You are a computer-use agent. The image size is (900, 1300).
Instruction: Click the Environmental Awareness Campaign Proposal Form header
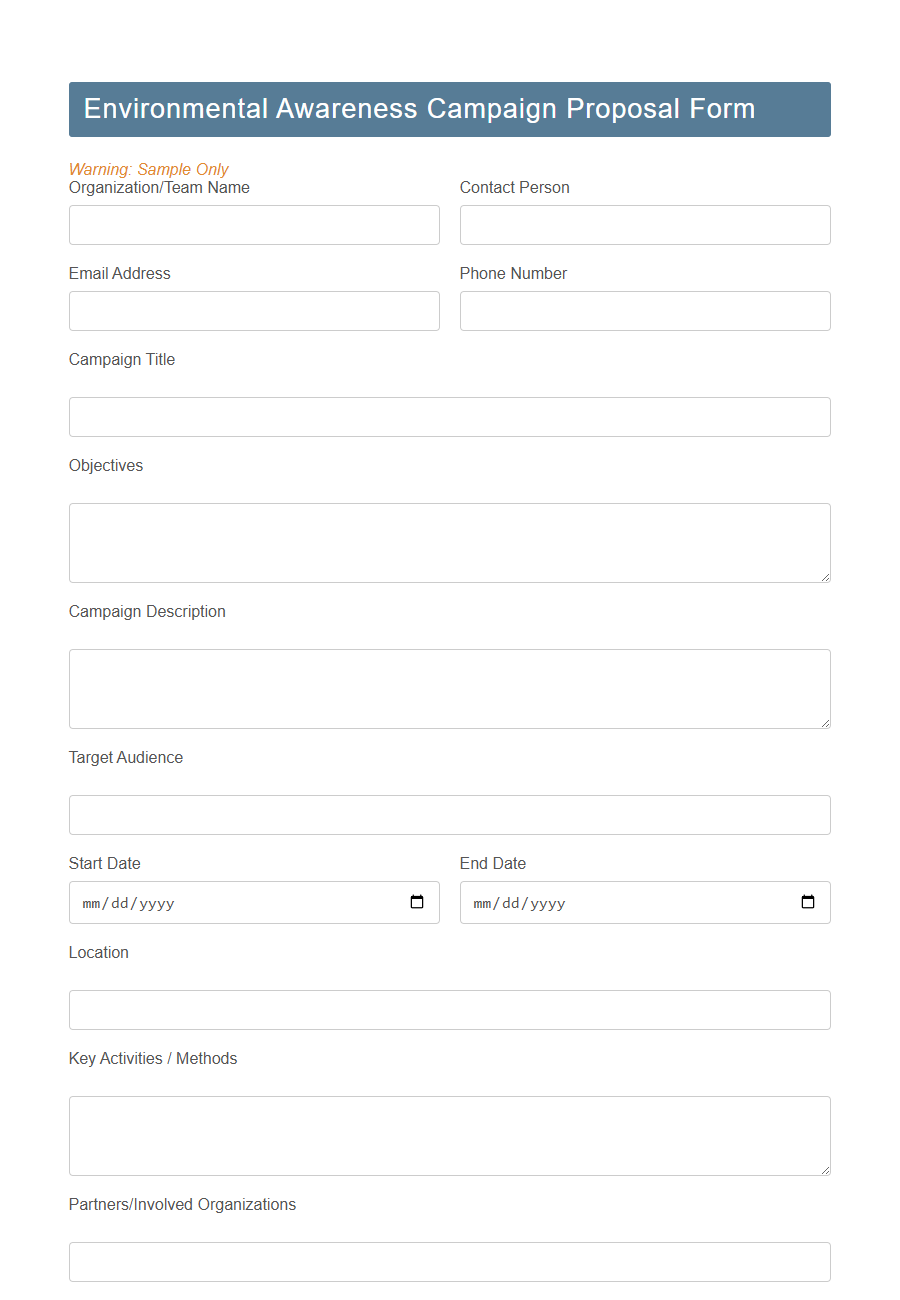449,109
